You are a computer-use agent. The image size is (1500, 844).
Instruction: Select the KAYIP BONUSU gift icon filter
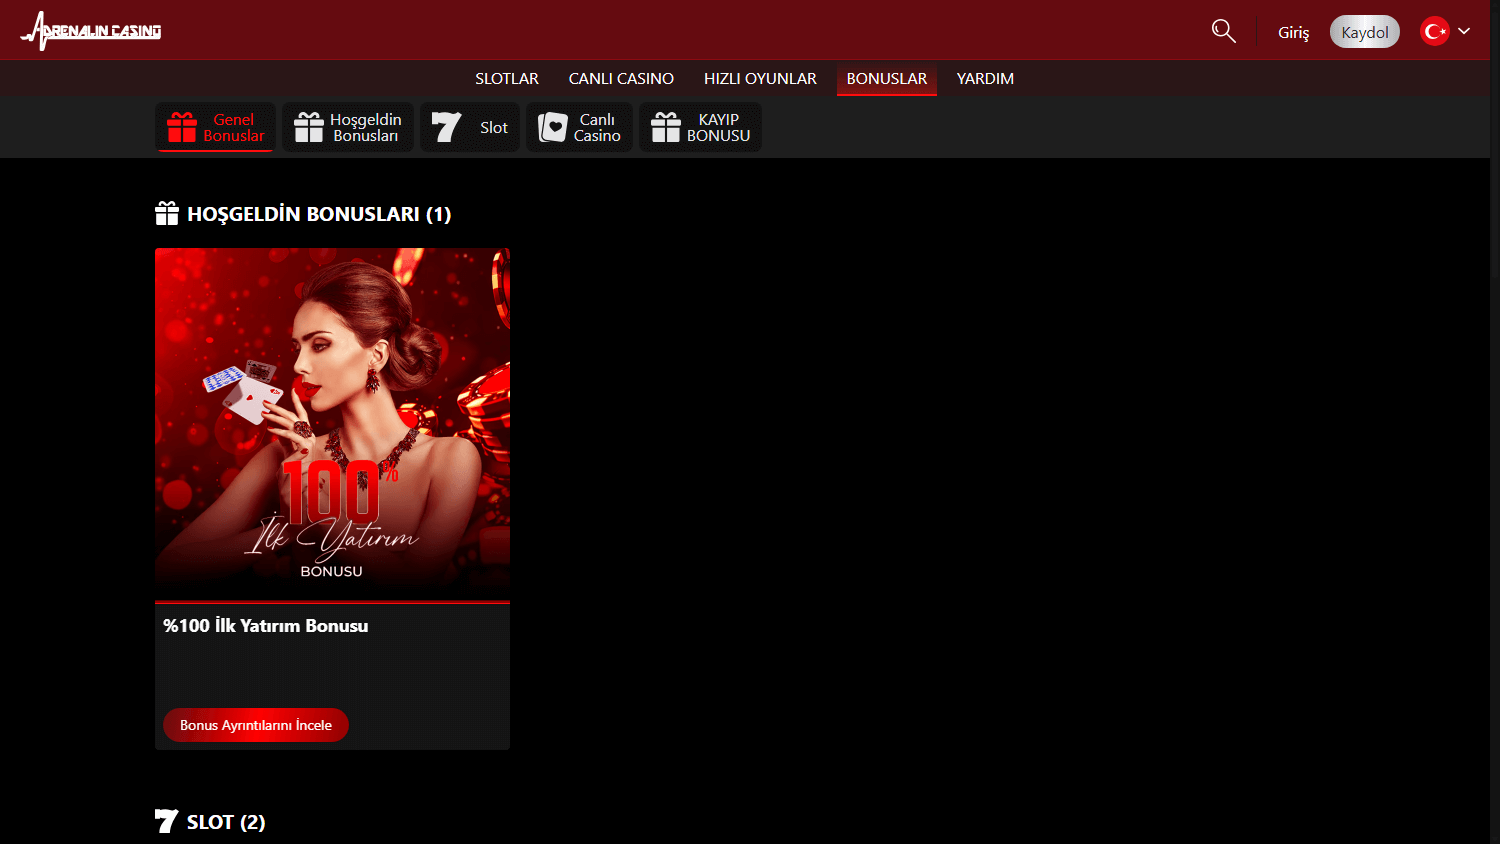coord(666,127)
